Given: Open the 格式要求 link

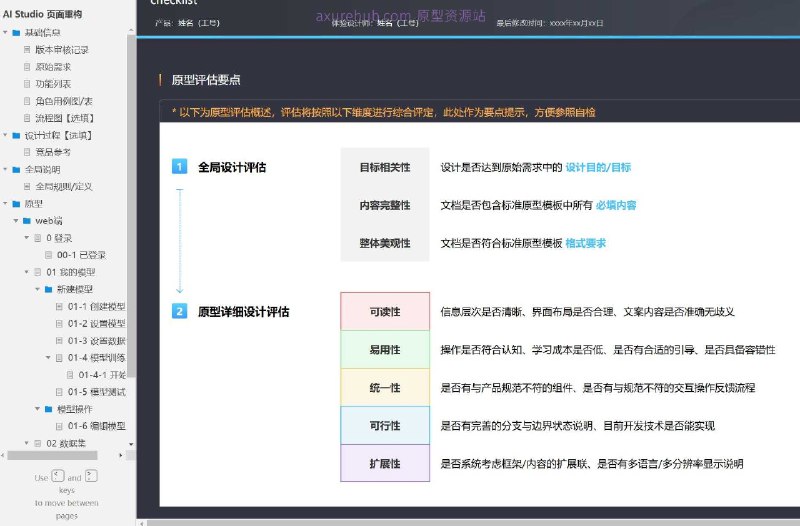Looking at the screenshot, I should [586, 243].
